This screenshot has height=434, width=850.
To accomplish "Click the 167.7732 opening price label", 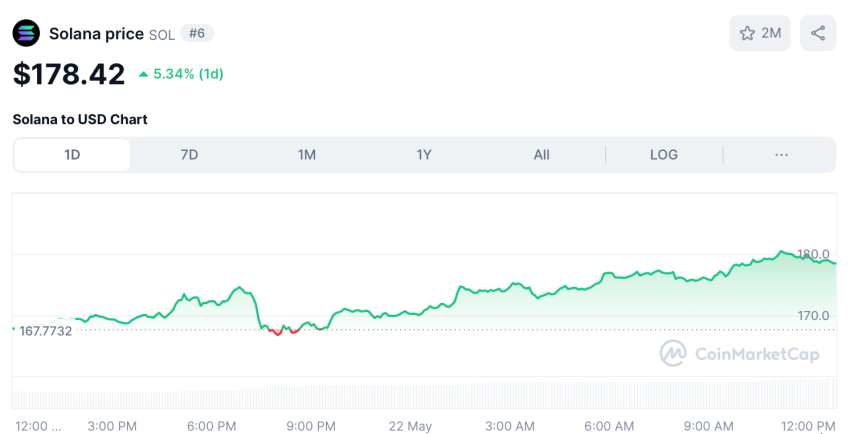I will (x=45, y=330).
